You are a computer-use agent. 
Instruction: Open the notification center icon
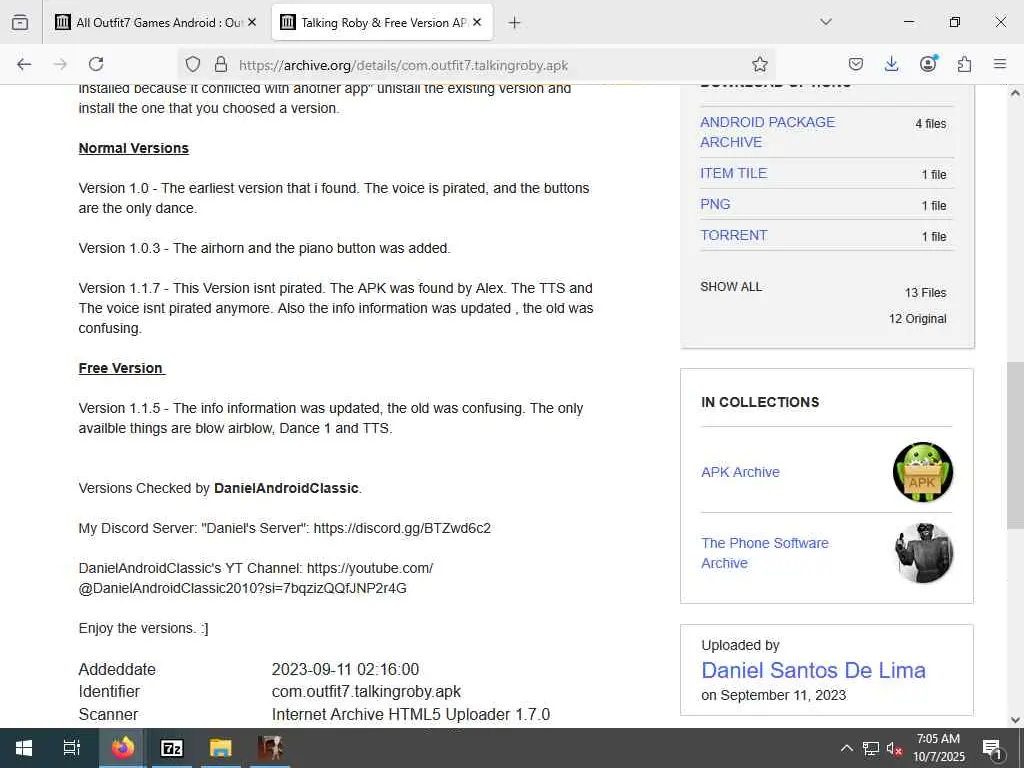[x=992, y=748]
